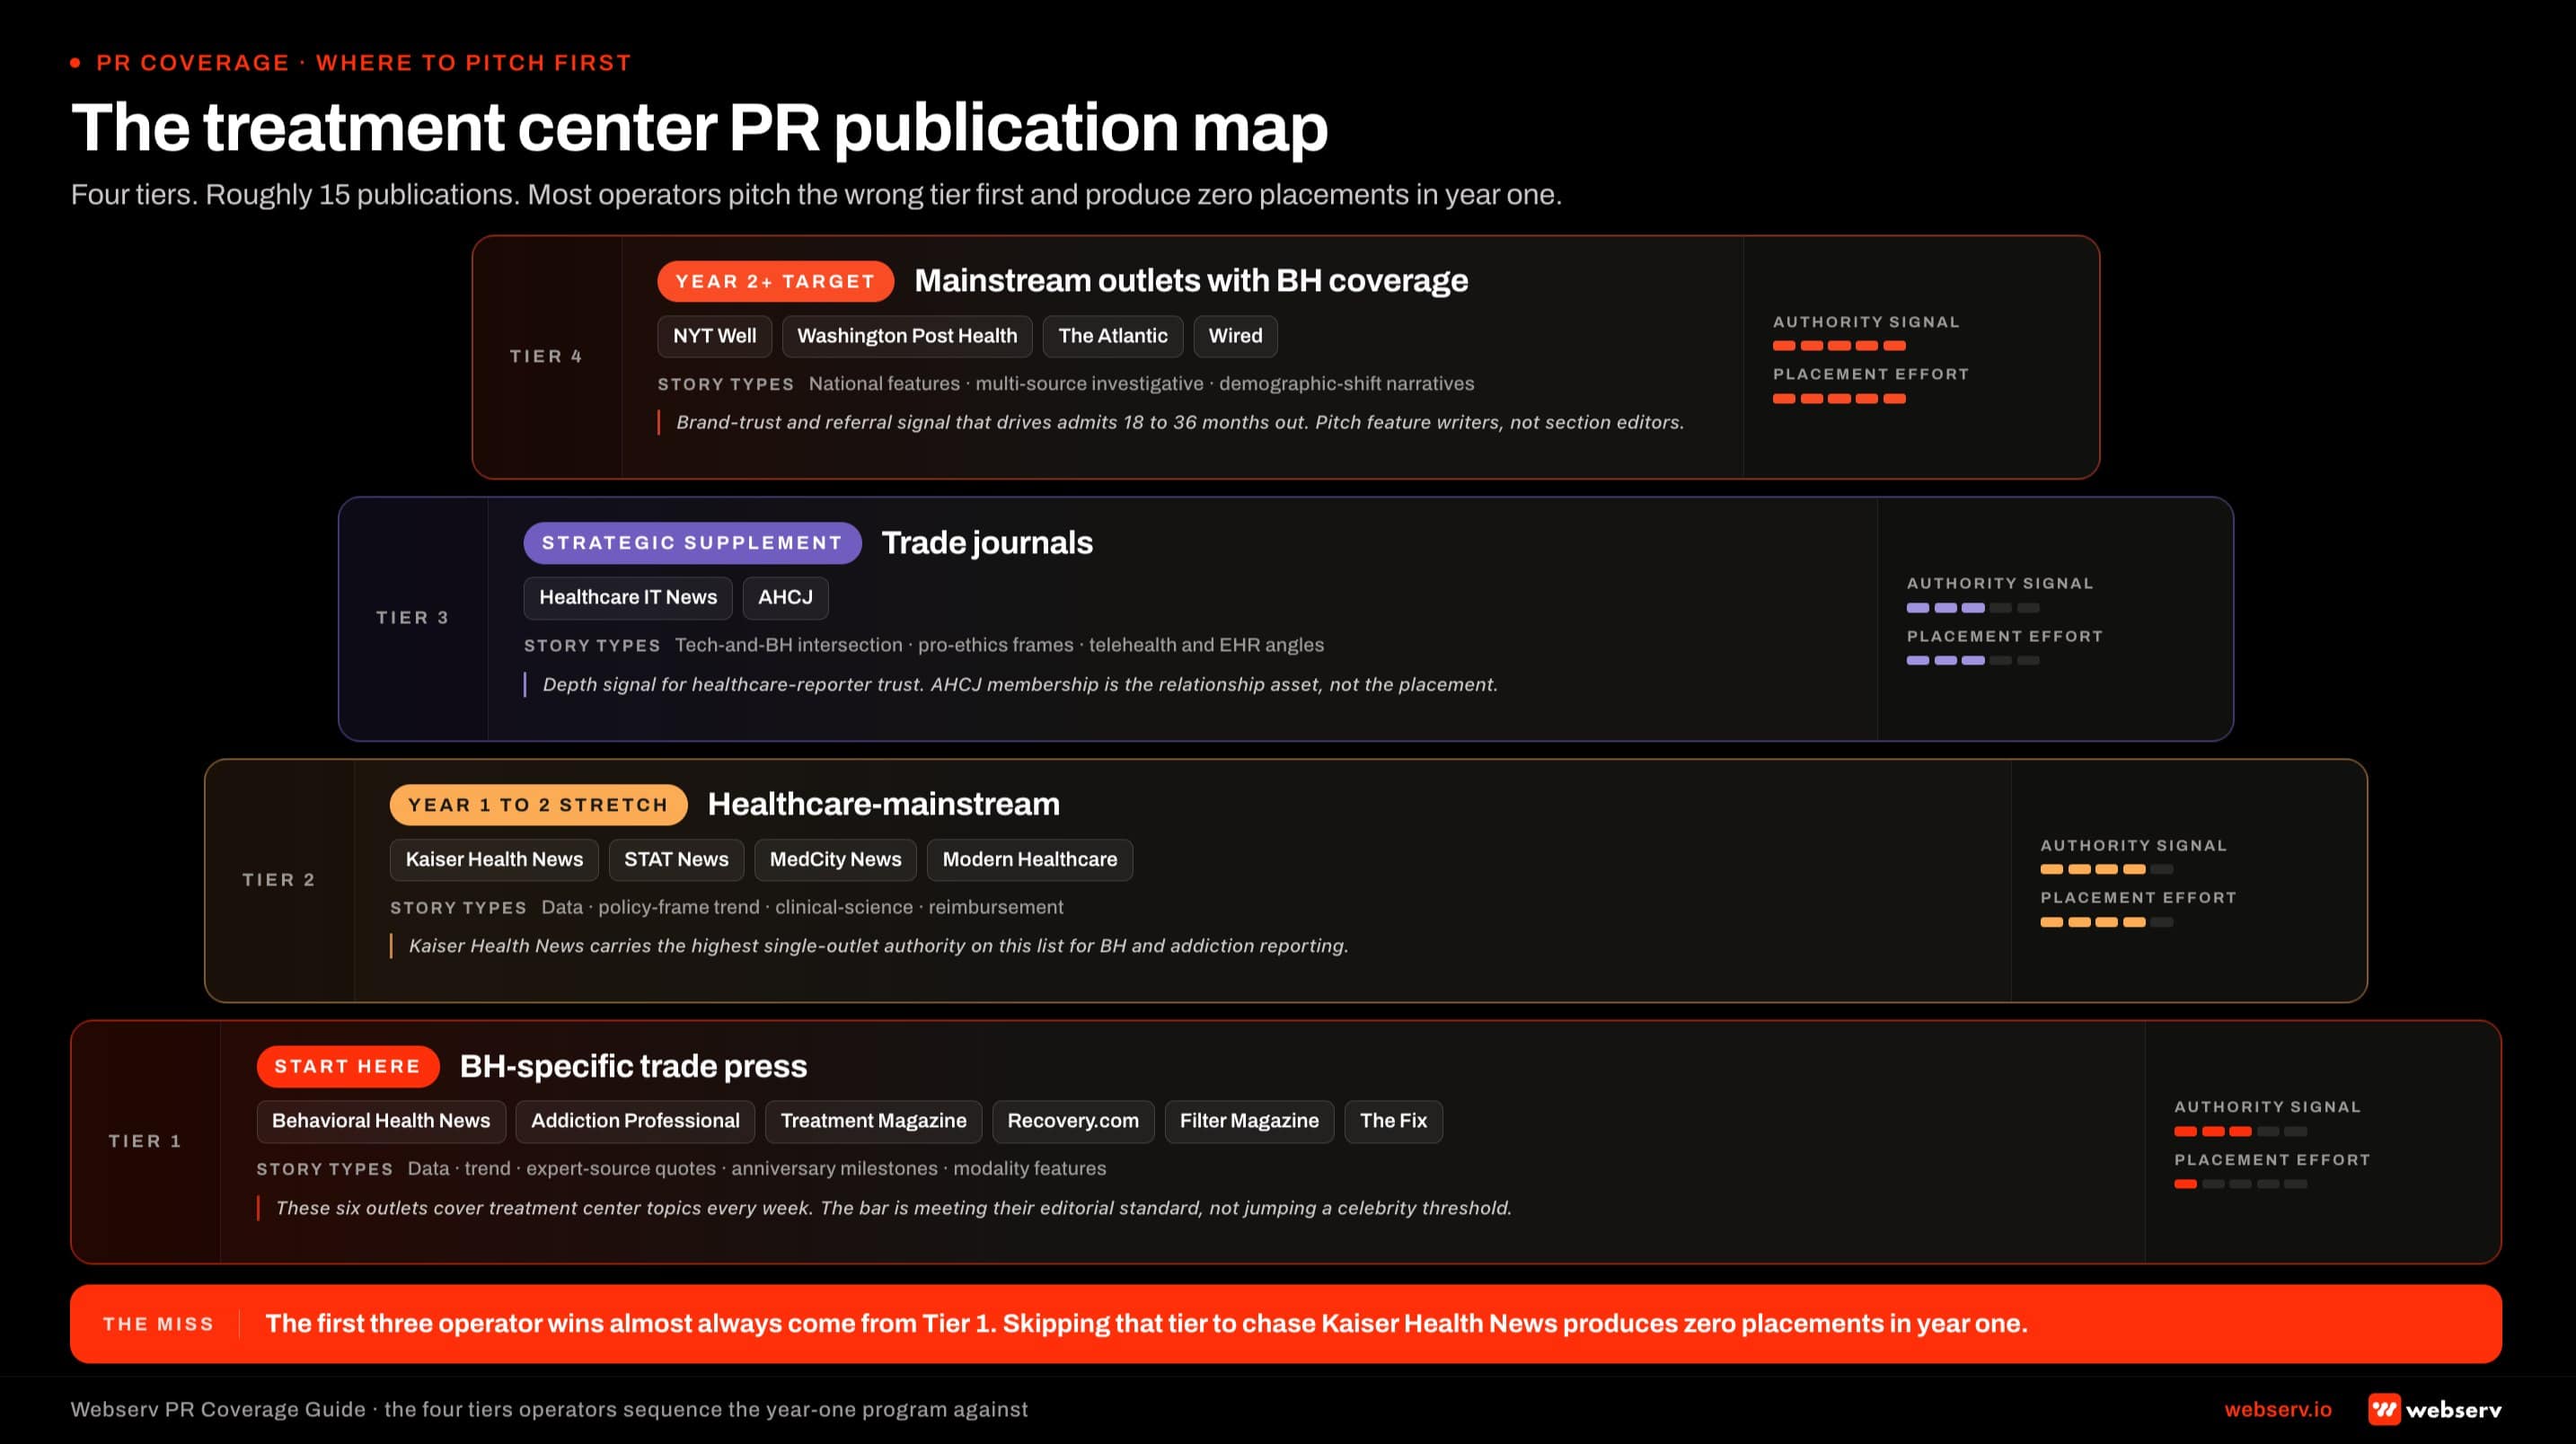The image size is (2576, 1444).
Task: Select the Washington Post Health chip
Action: pyautogui.click(x=907, y=336)
